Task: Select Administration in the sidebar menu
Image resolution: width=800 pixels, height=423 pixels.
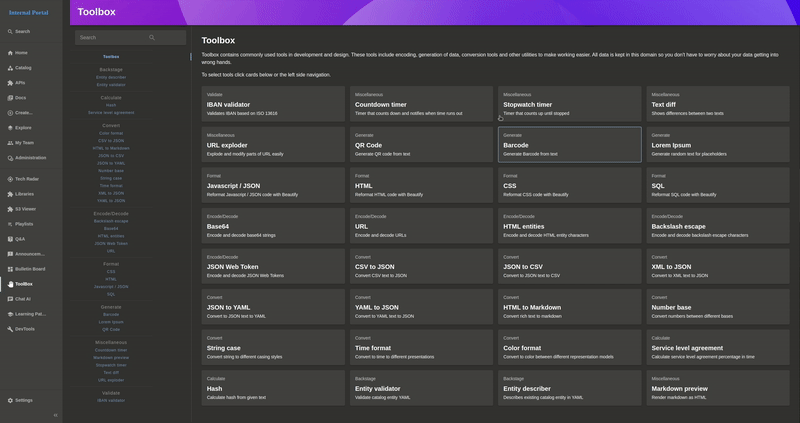Action: [30, 157]
